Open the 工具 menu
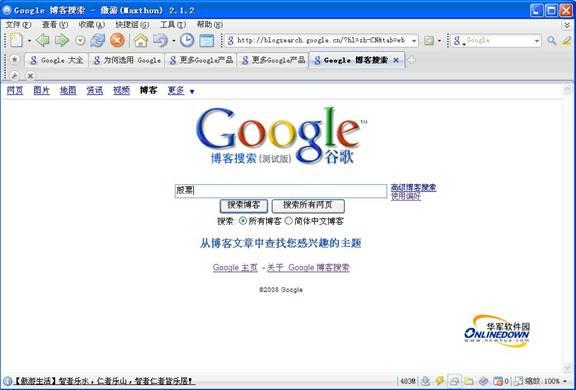 pos(173,25)
